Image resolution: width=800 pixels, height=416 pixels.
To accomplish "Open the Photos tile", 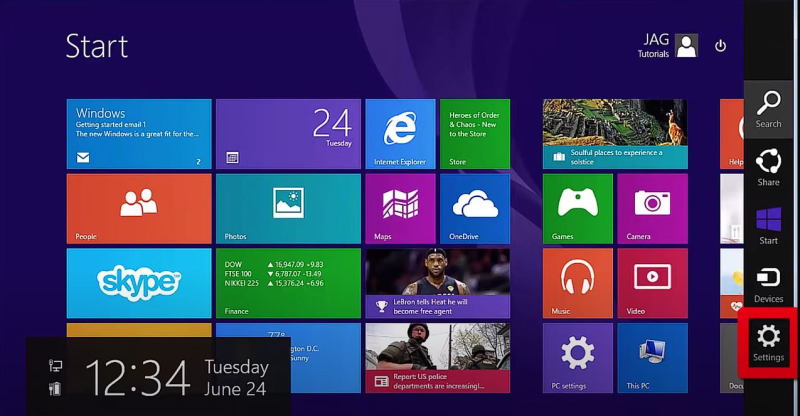I will tap(288, 209).
